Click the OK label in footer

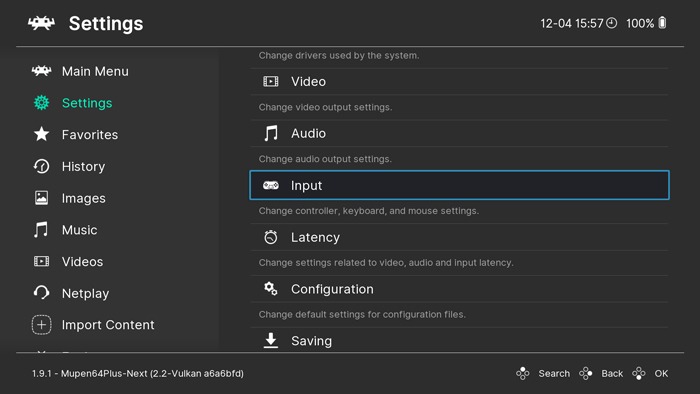662,373
